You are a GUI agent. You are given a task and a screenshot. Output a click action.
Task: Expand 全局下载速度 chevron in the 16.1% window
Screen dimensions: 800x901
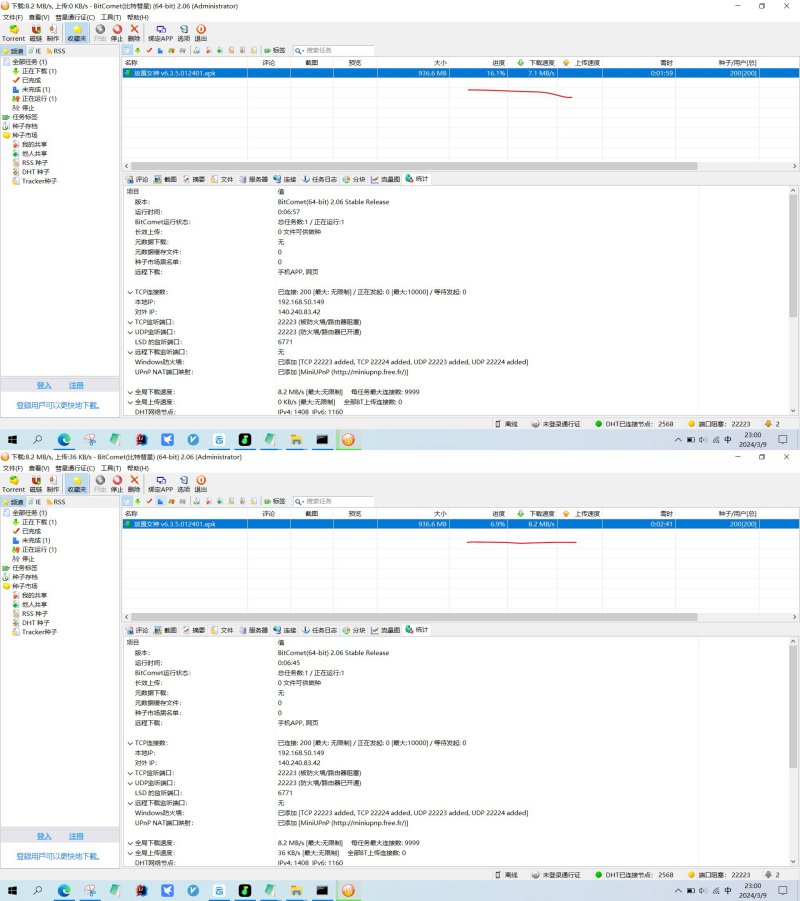coord(130,392)
